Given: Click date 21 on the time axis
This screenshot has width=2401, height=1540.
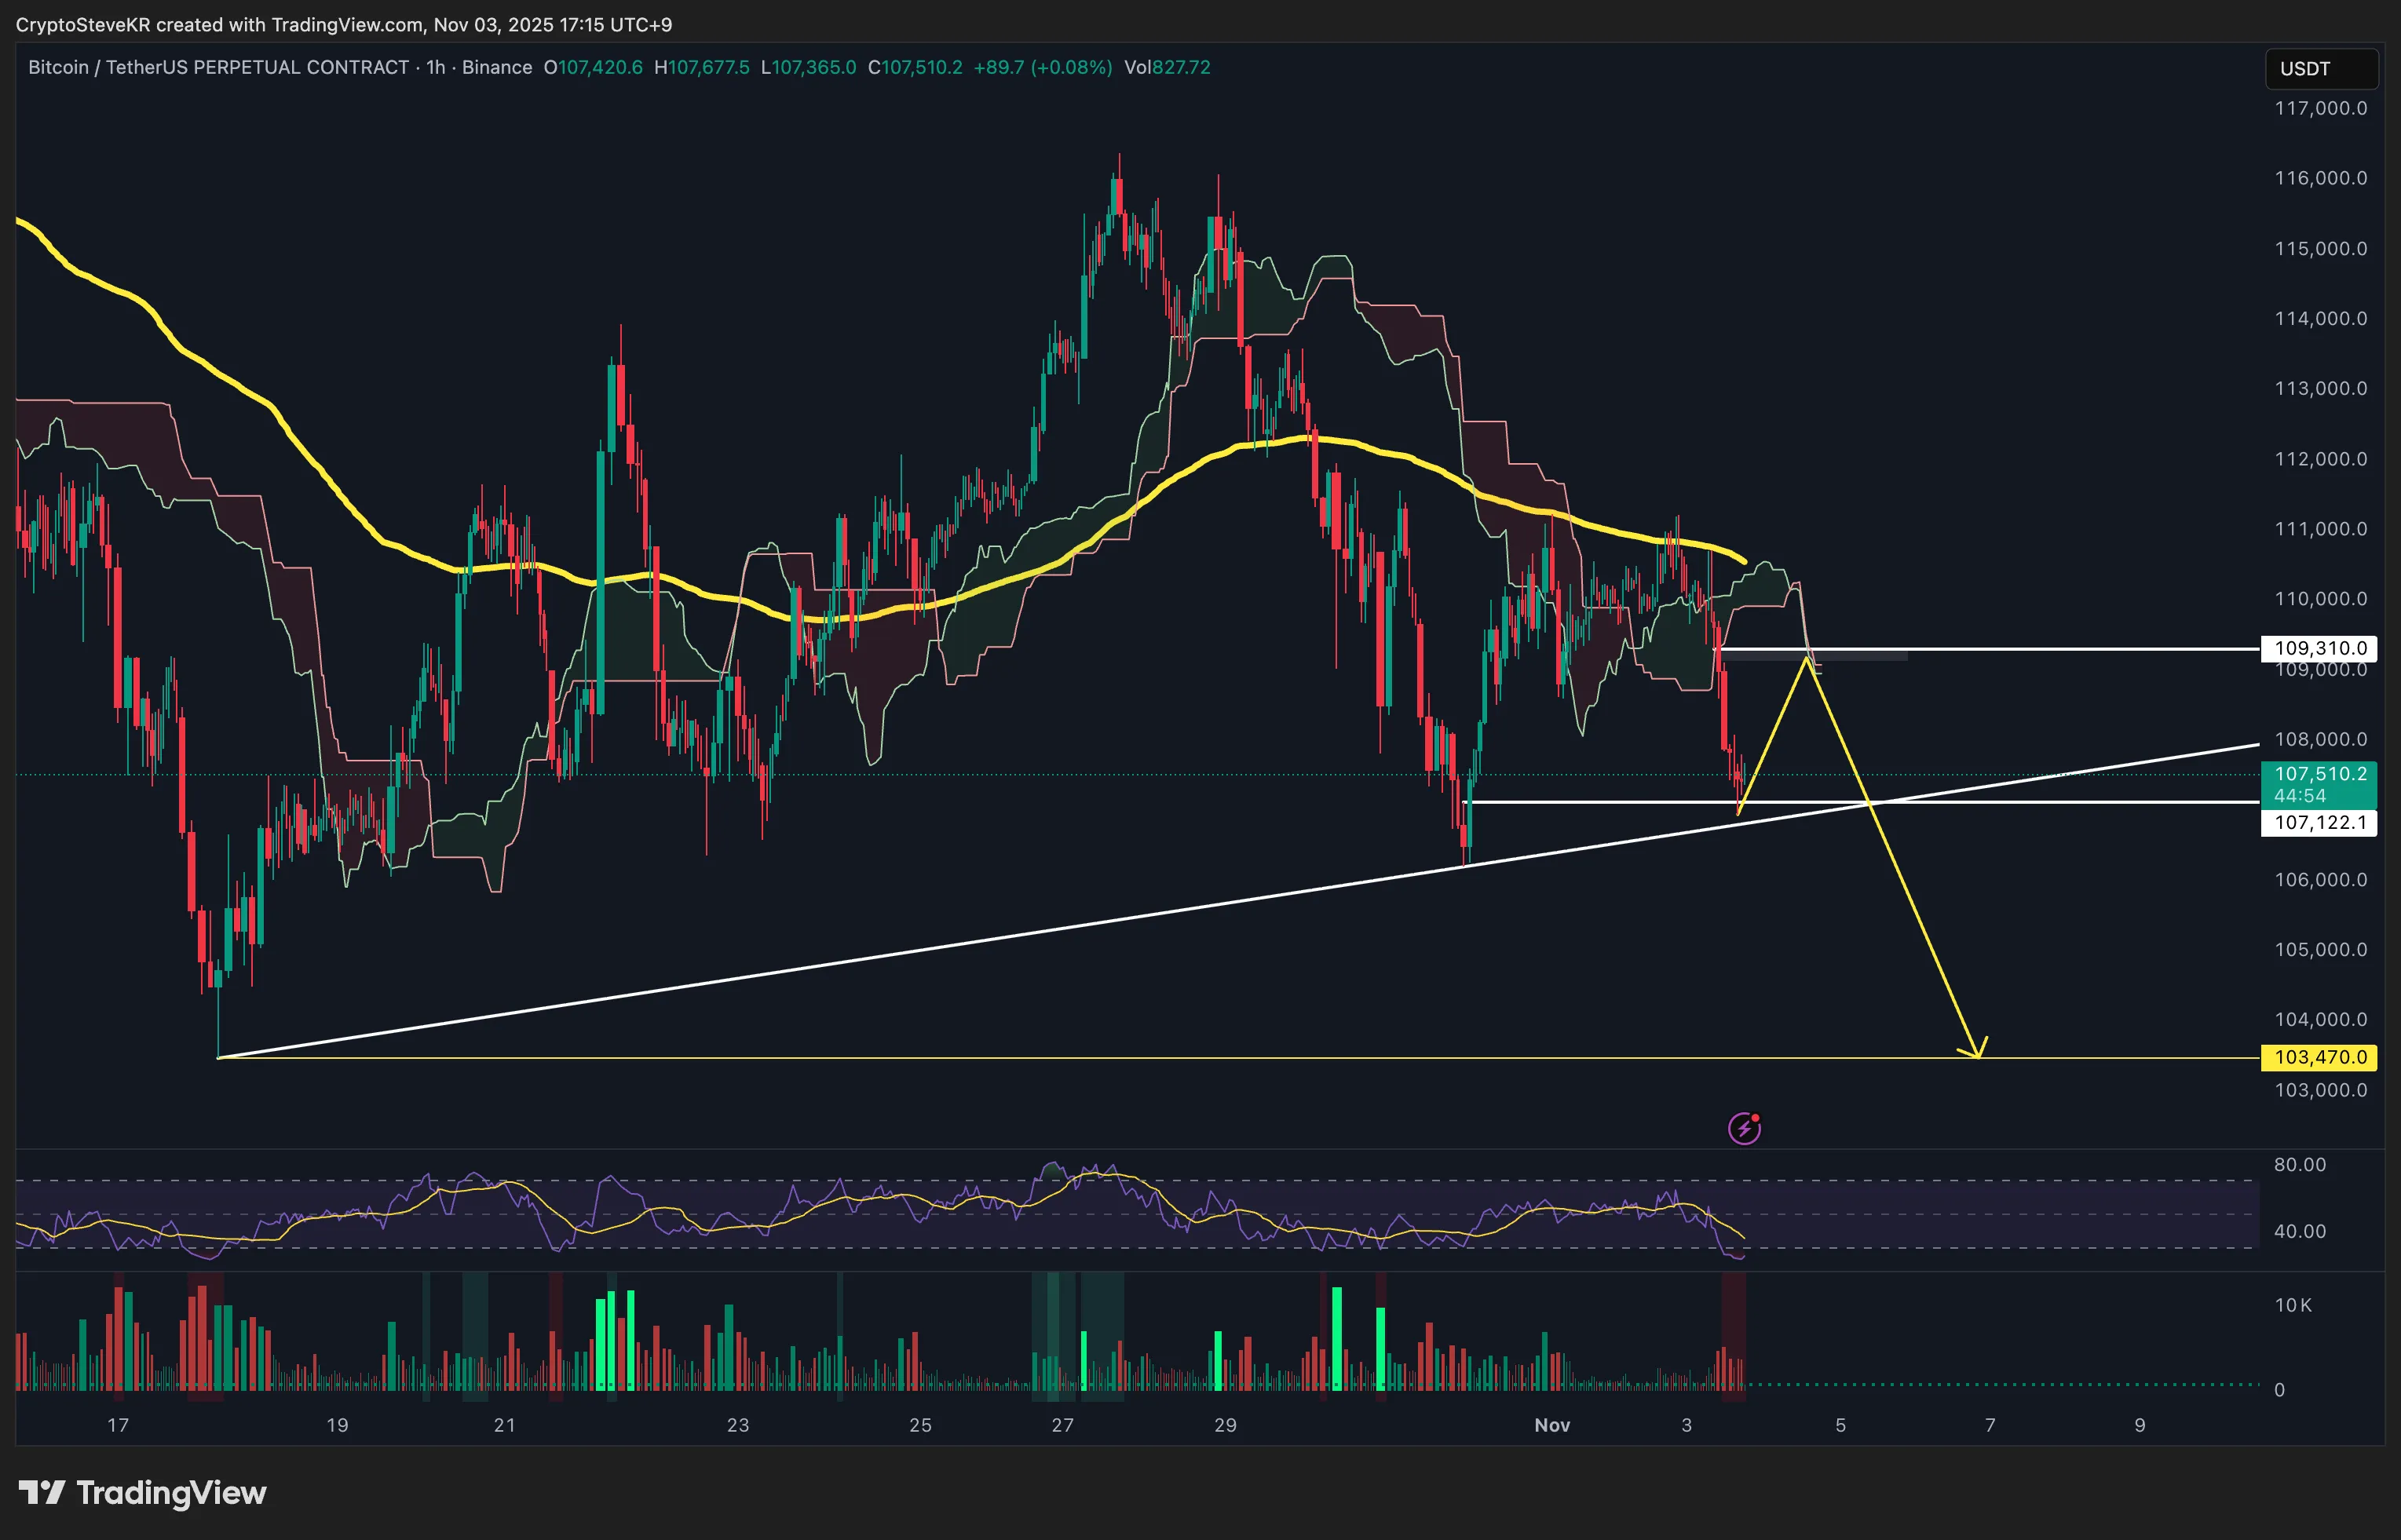Looking at the screenshot, I should pyautogui.click(x=505, y=1425).
